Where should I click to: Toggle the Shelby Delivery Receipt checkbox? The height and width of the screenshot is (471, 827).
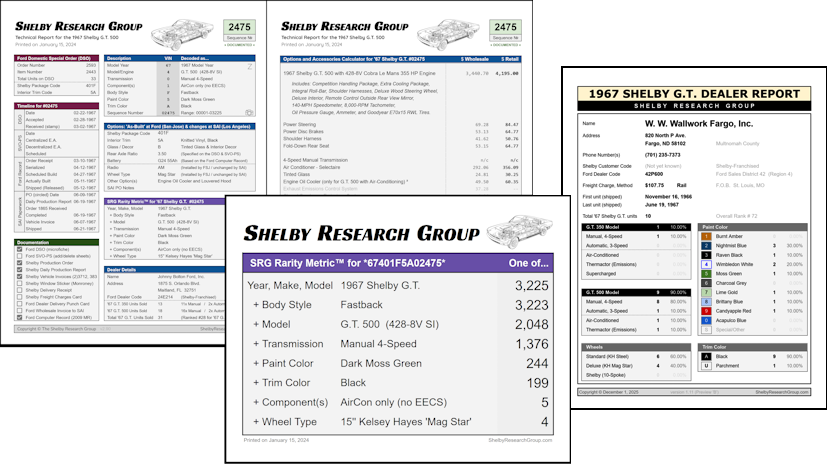[x=20, y=290]
